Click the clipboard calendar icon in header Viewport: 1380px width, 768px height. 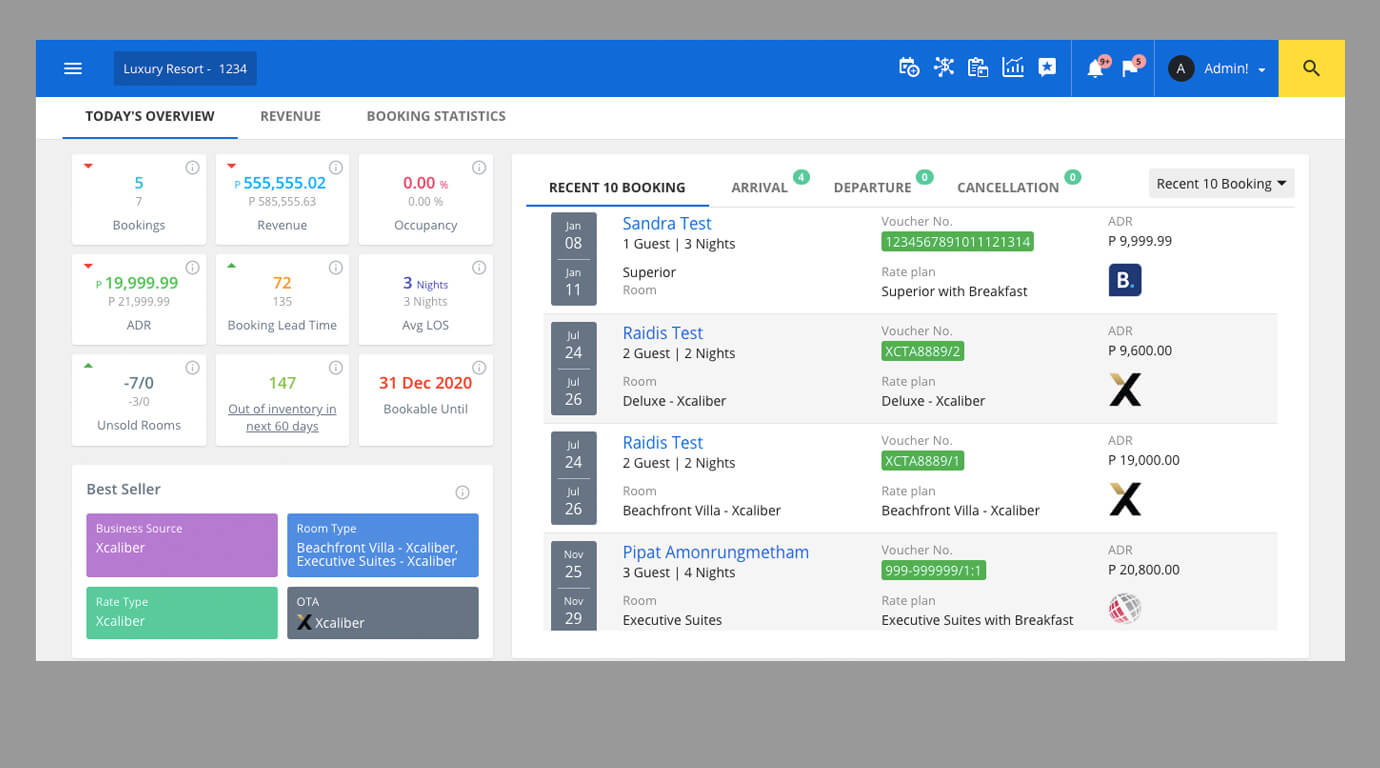tap(978, 68)
